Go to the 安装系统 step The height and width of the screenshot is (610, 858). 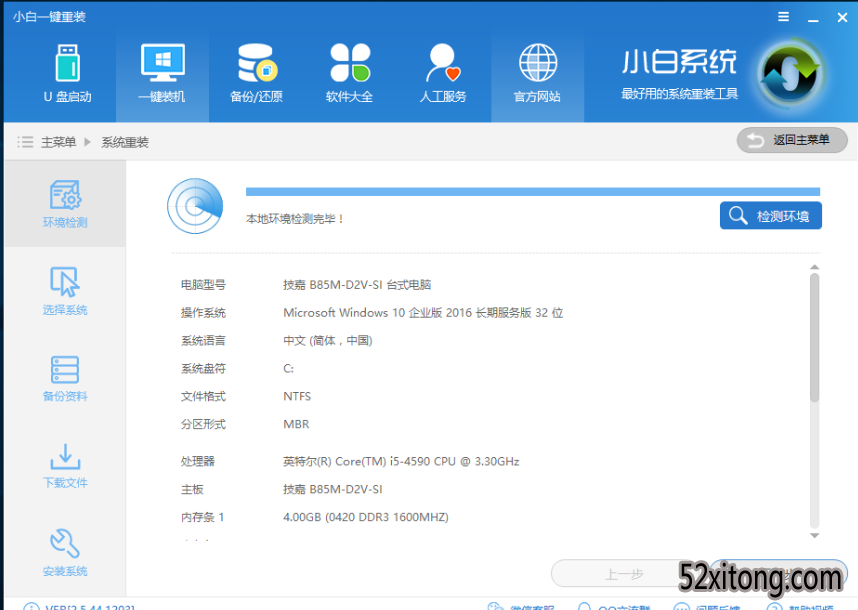click(x=65, y=553)
